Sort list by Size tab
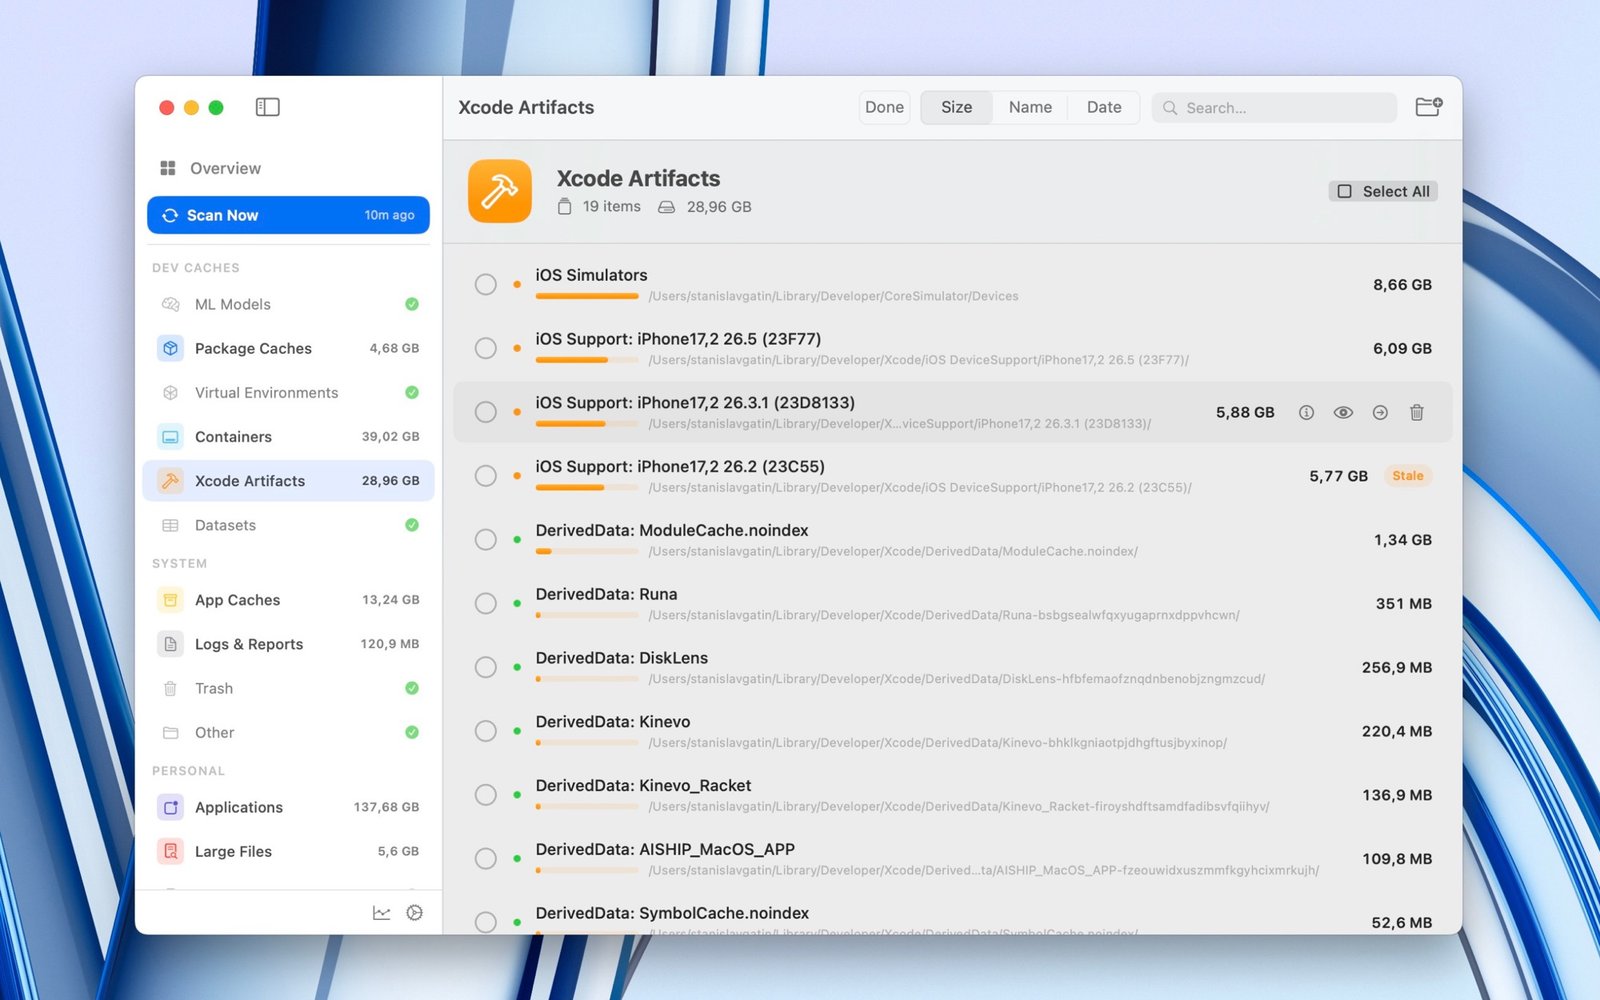The height and width of the screenshot is (1000, 1600). coord(956,107)
